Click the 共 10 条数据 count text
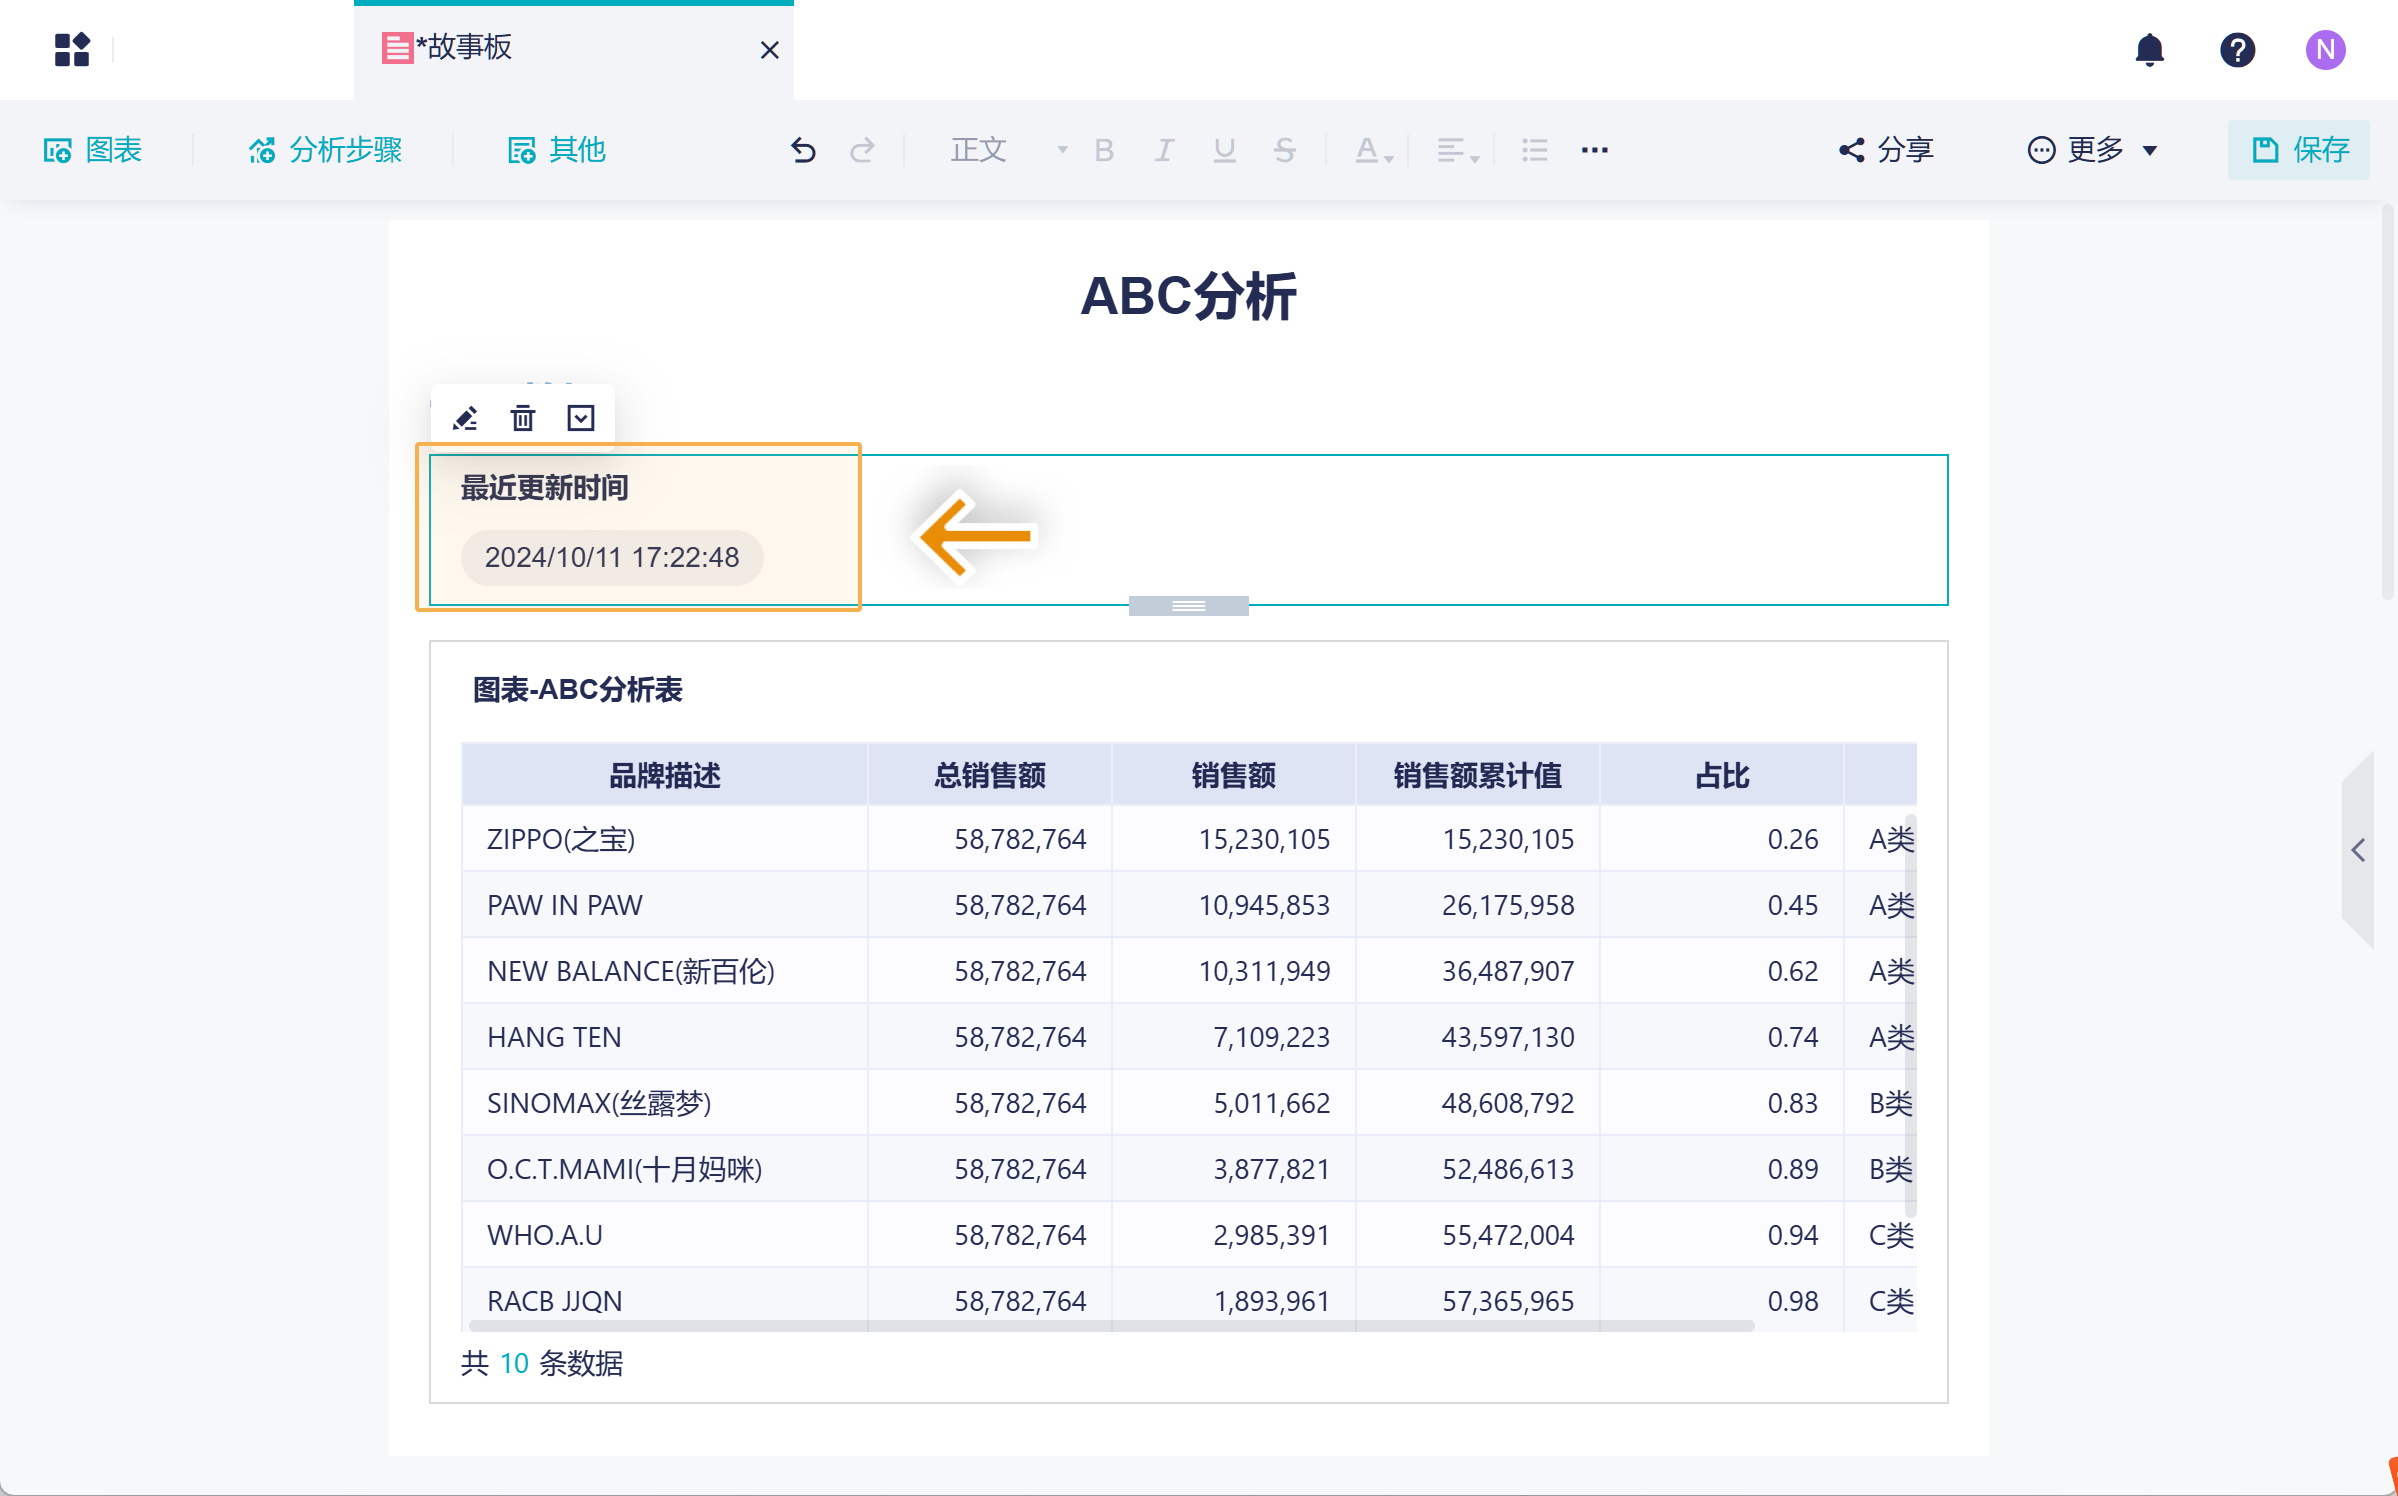The width and height of the screenshot is (2398, 1496). pyautogui.click(x=541, y=1363)
